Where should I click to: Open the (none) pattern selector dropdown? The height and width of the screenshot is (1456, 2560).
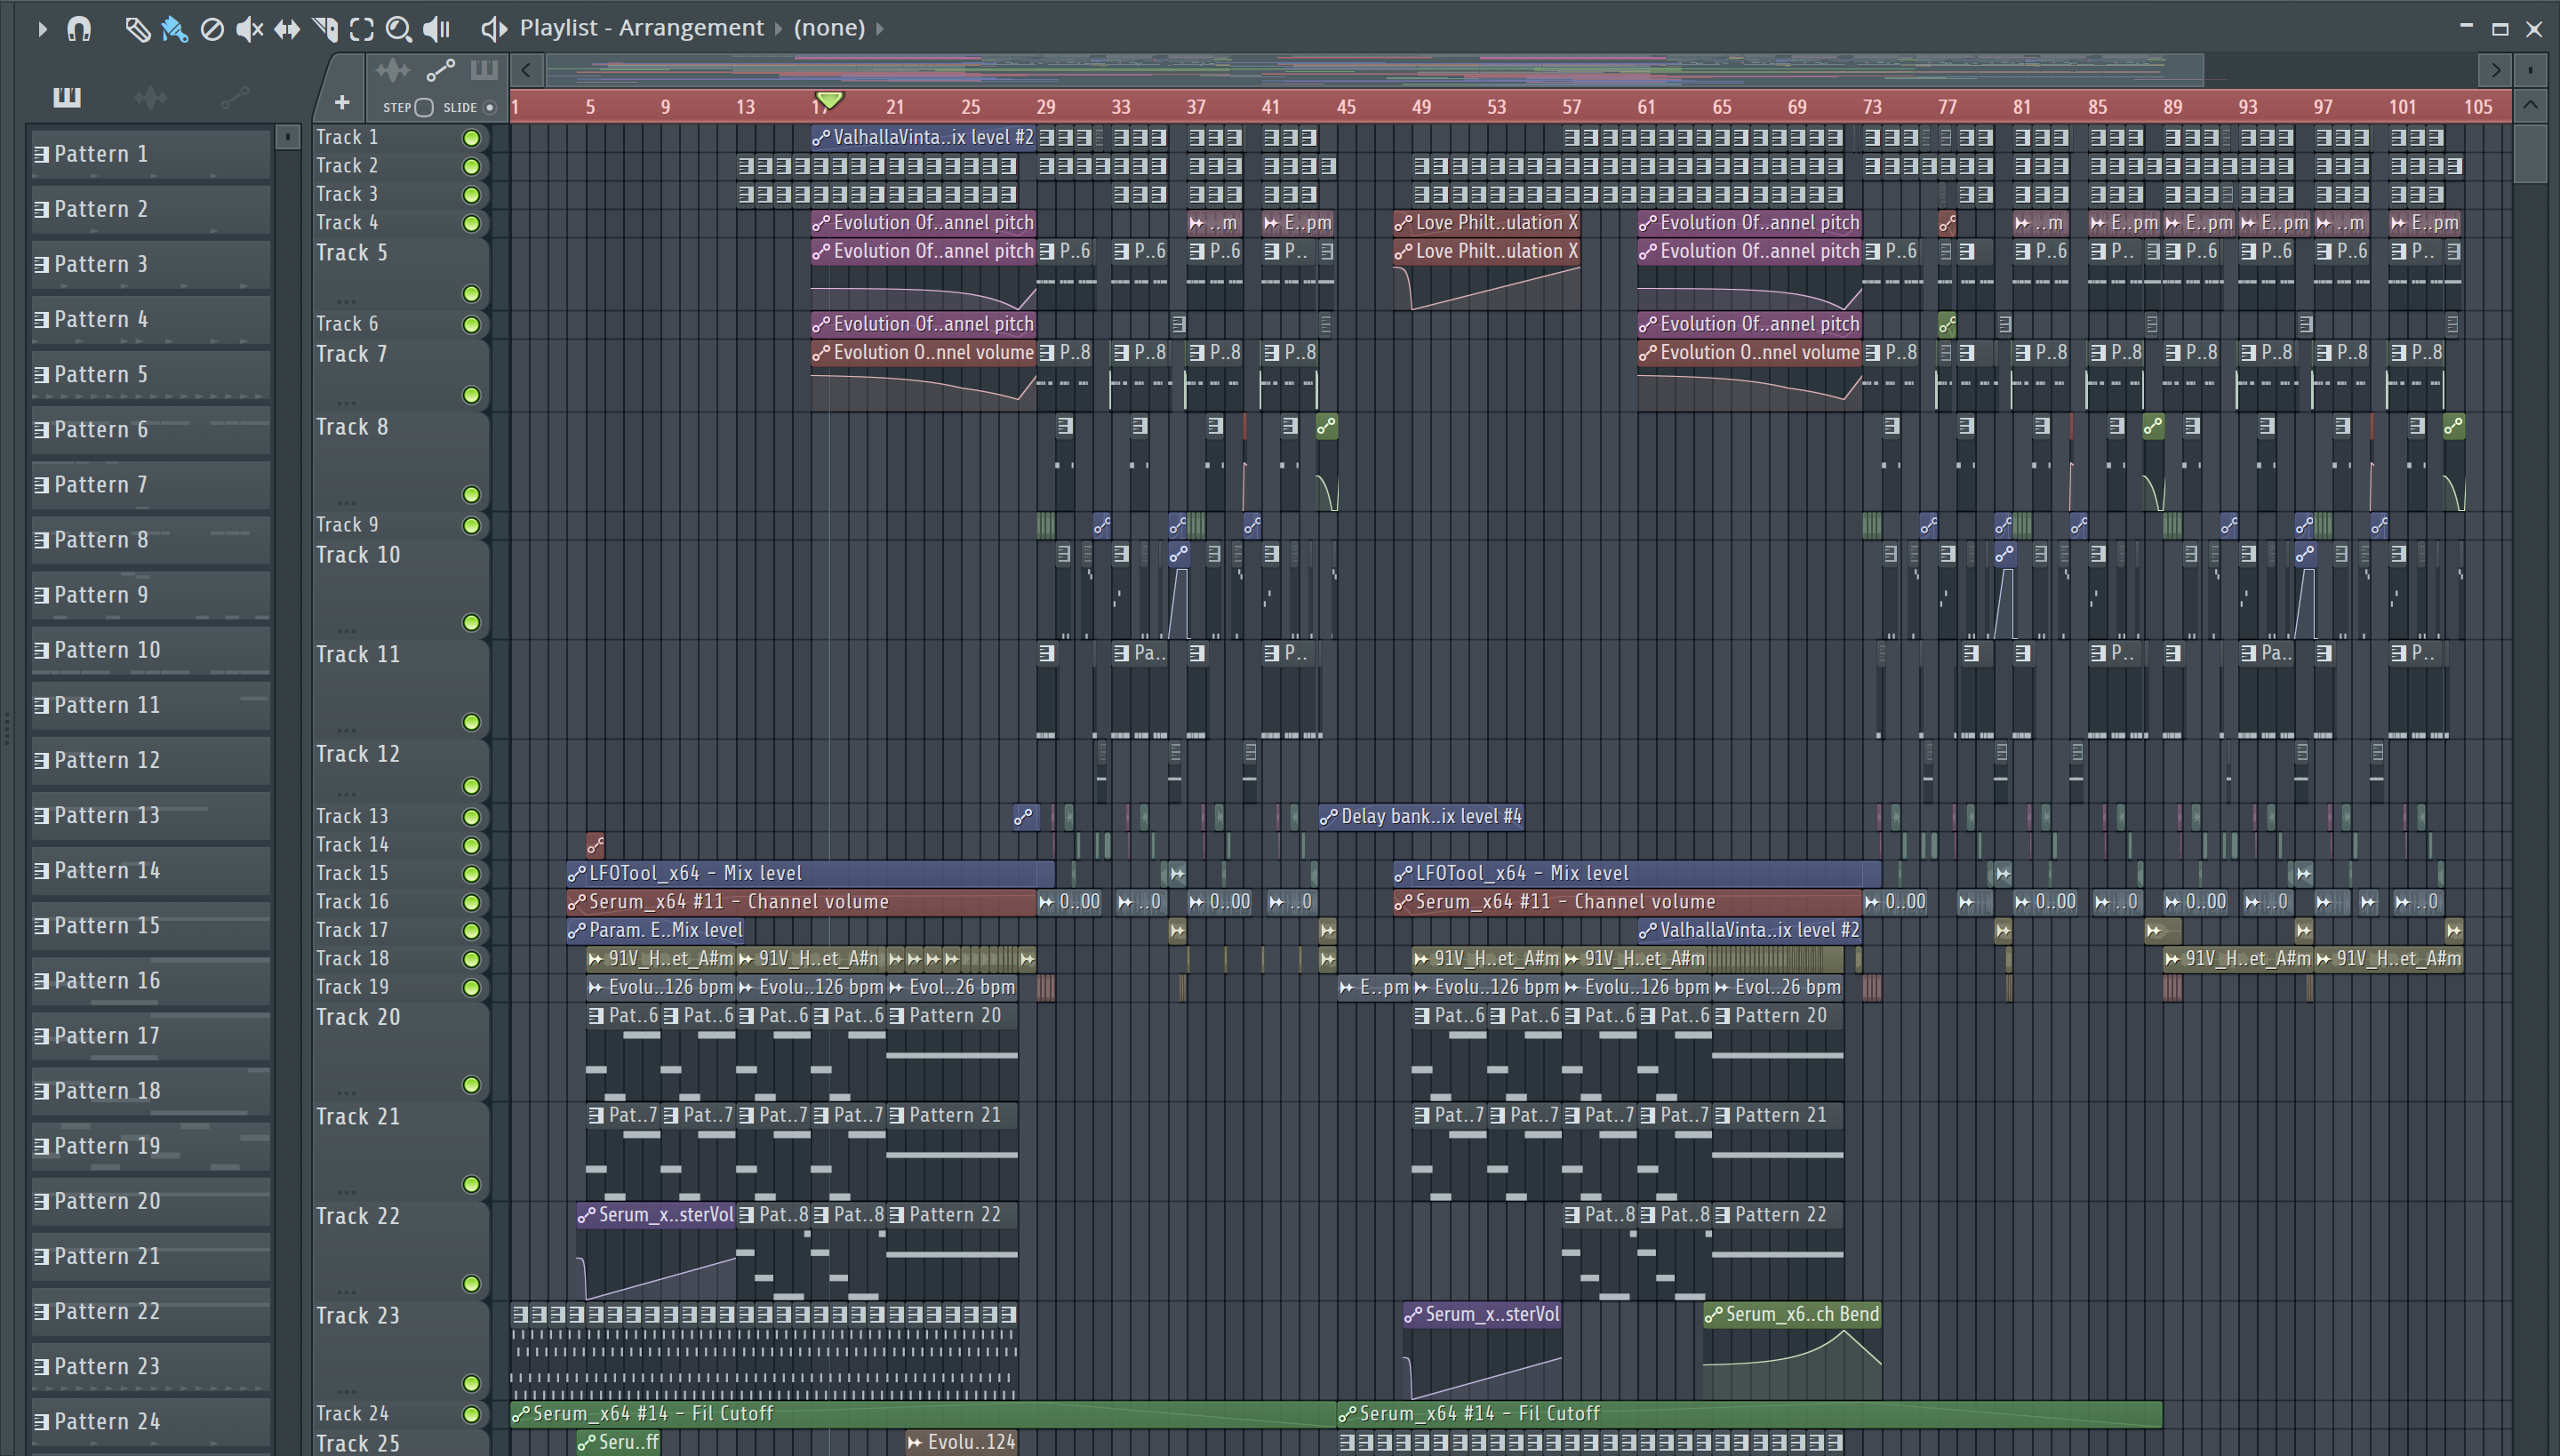880,28
